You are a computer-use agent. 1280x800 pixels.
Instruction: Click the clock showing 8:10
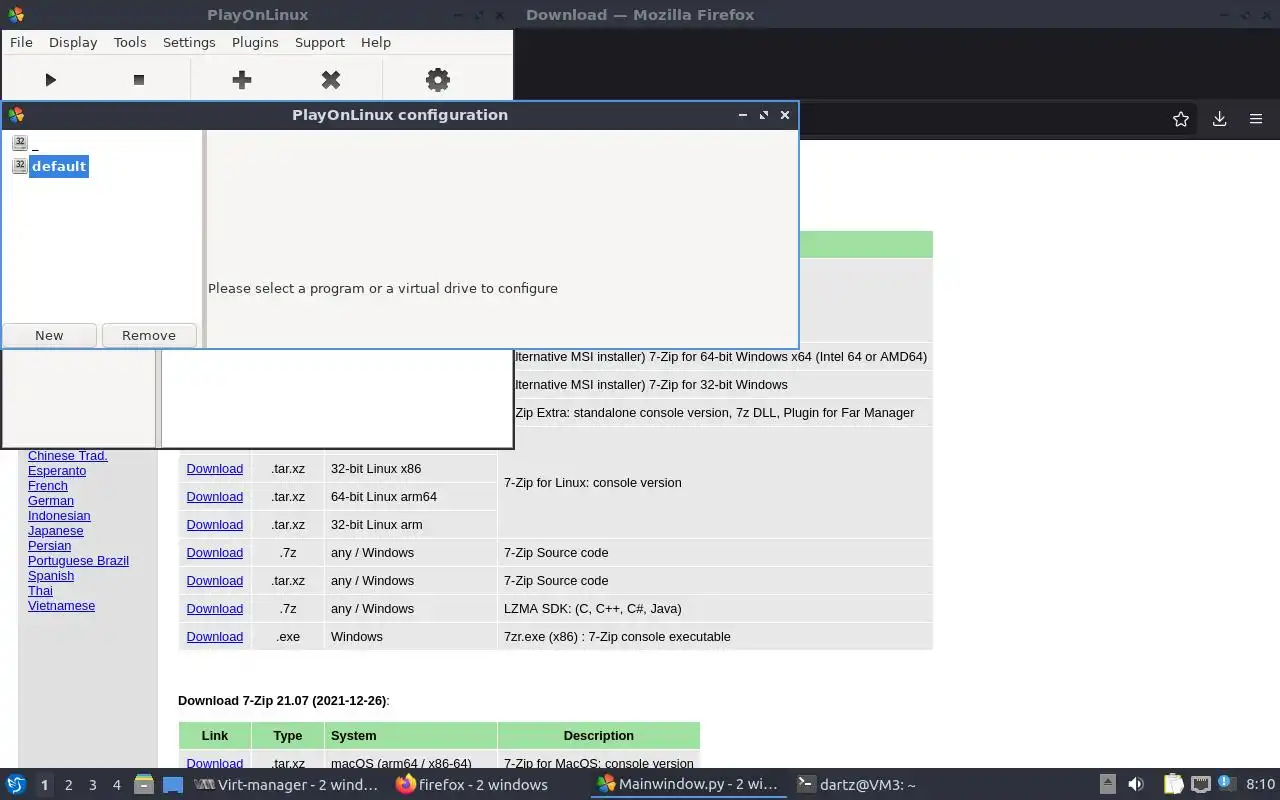pyautogui.click(x=1261, y=785)
